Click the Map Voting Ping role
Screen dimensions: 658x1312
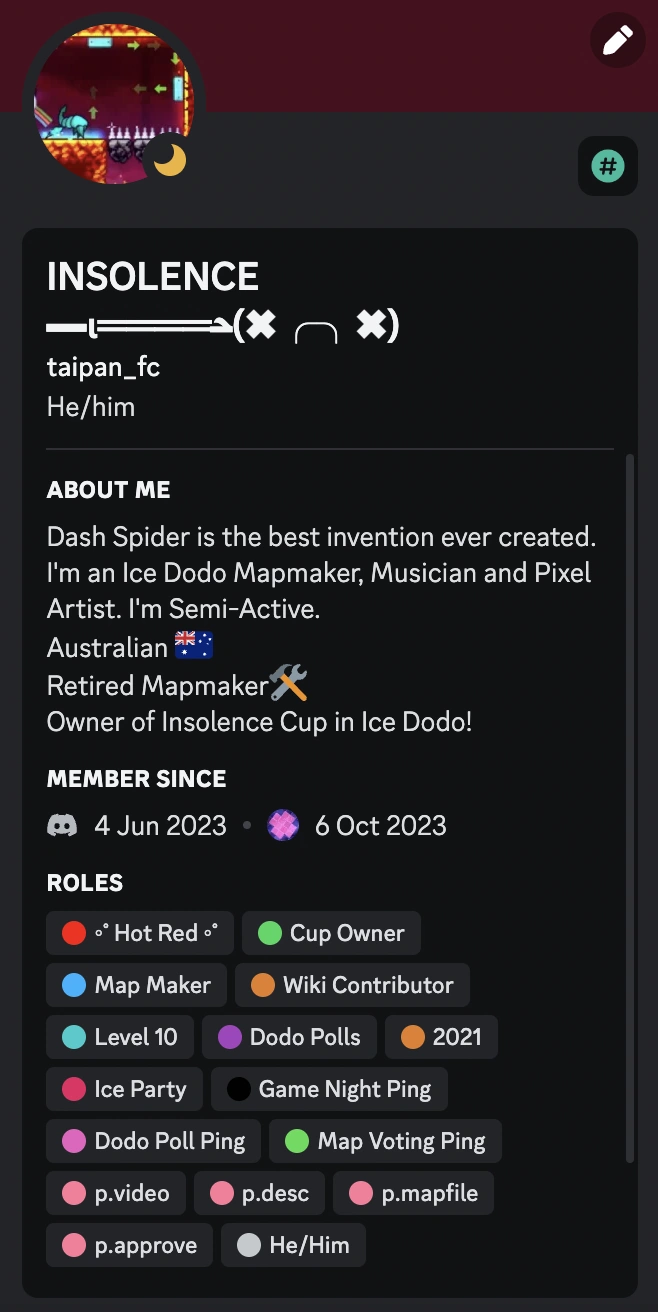[x=385, y=1141]
